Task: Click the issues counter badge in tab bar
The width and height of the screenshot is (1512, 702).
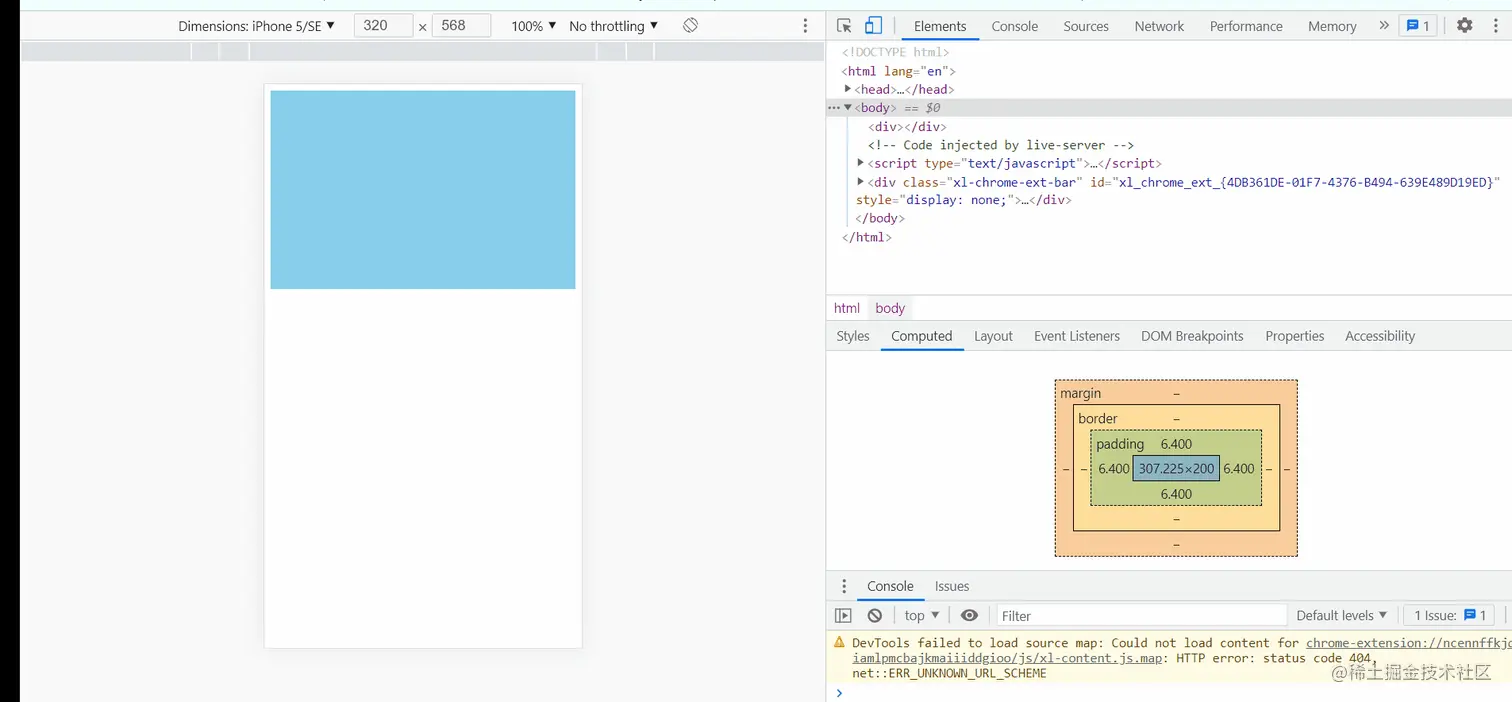Action: tap(1418, 26)
